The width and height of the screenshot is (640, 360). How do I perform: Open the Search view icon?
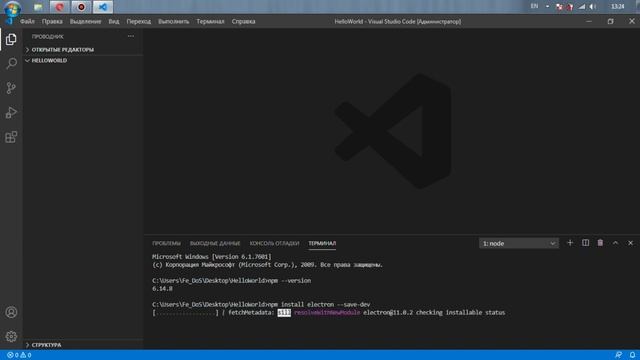[11, 63]
